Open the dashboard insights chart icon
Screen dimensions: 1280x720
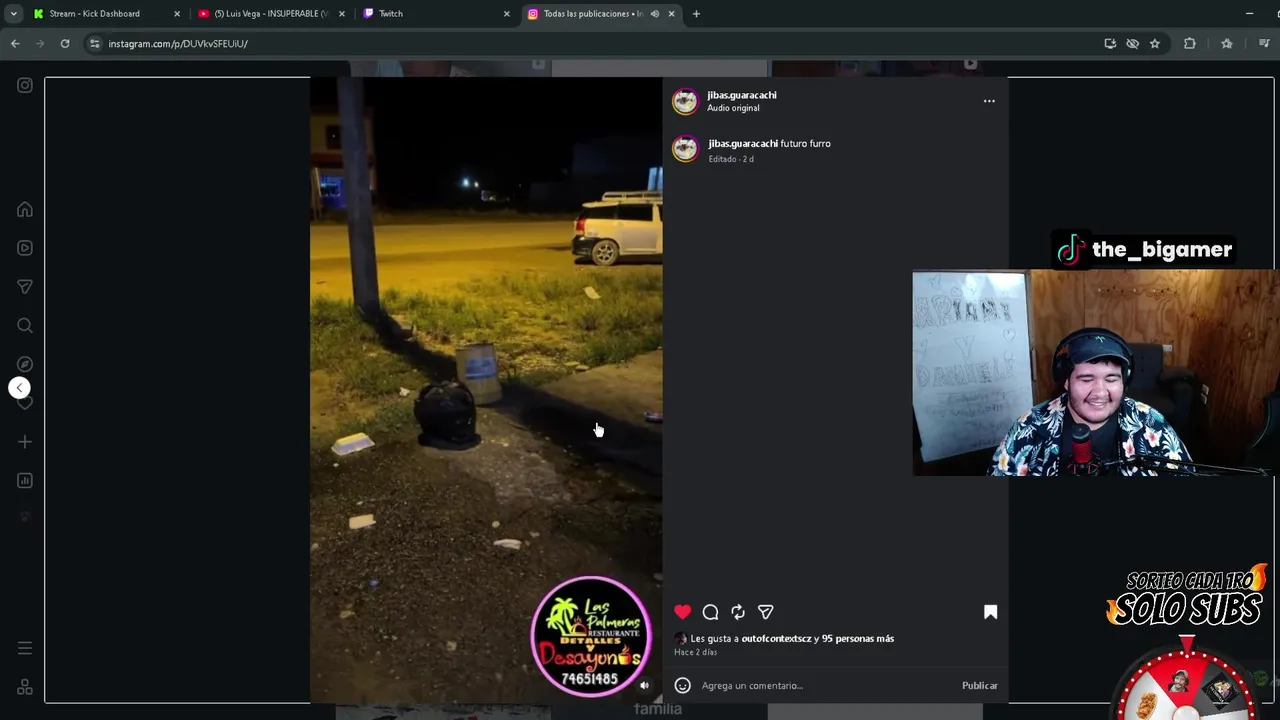[x=25, y=480]
